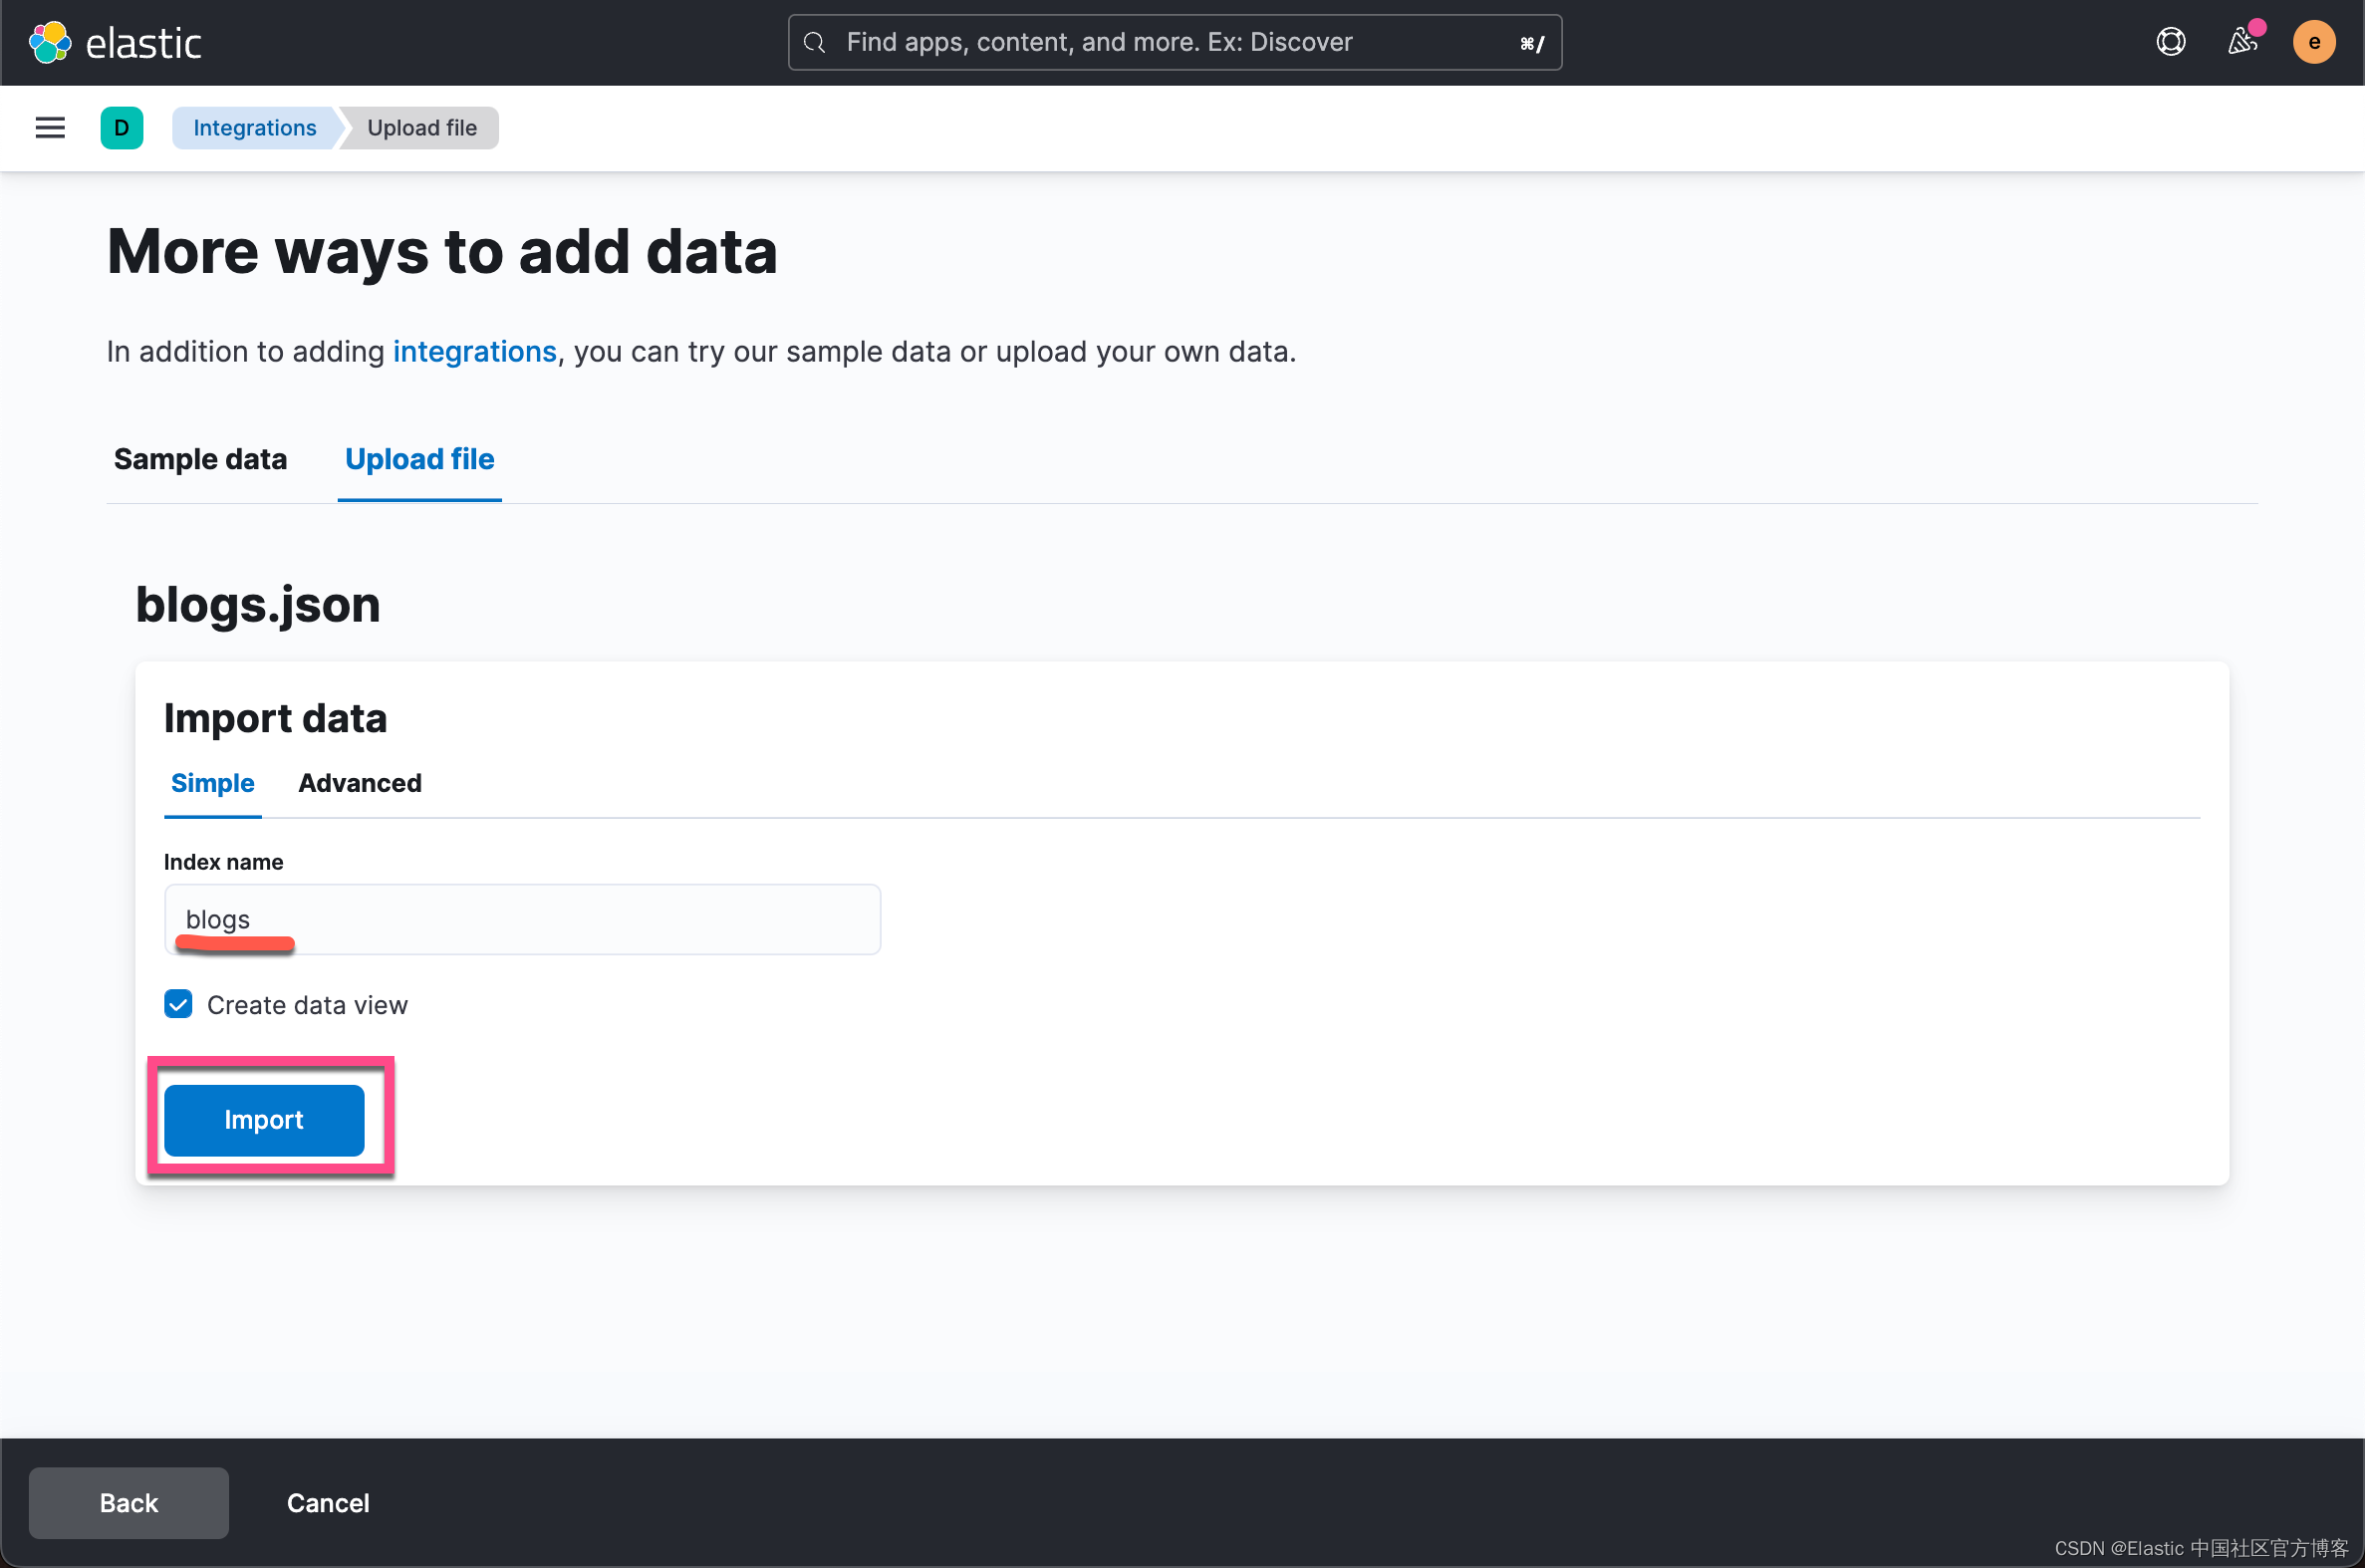Open the user avatar menu
Image resolution: width=2365 pixels, height=1568 pixels.
pos(2314,42)
